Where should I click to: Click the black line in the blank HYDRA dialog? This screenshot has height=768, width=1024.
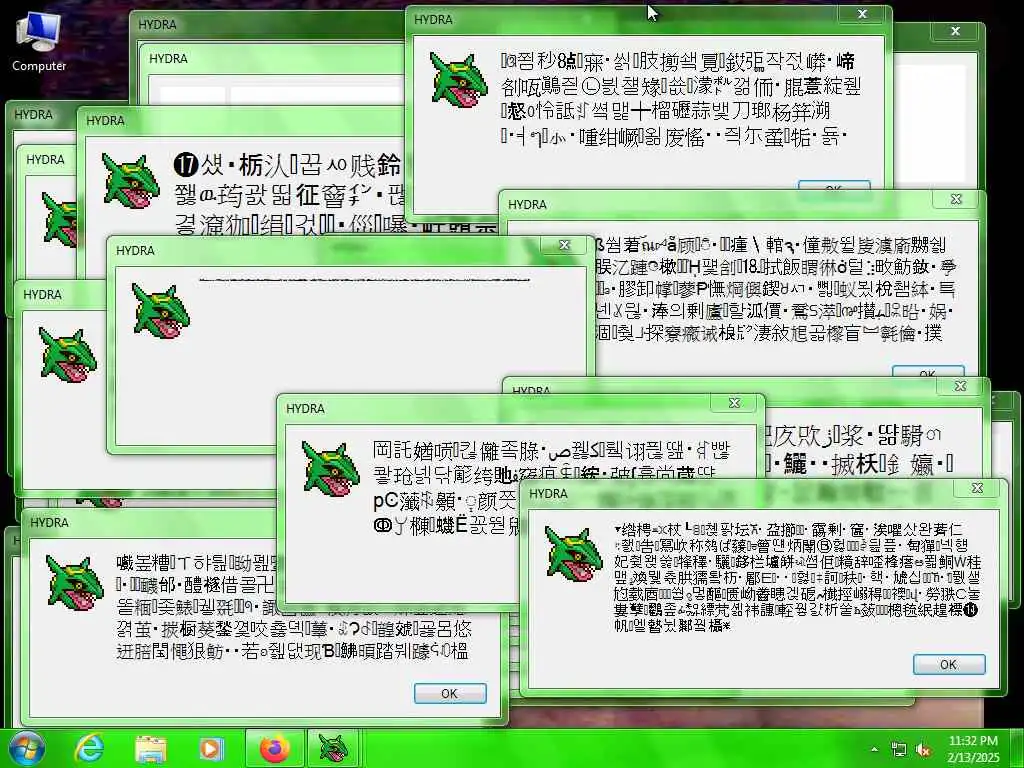point(364,280)
